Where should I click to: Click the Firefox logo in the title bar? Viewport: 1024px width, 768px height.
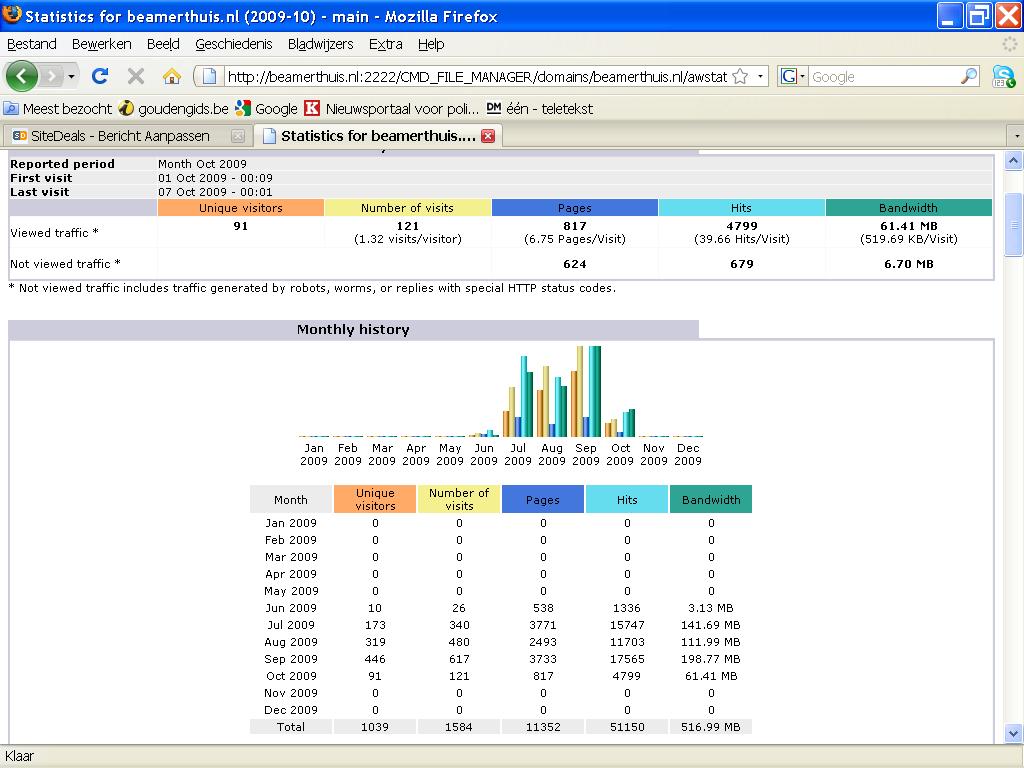point(12,14)
